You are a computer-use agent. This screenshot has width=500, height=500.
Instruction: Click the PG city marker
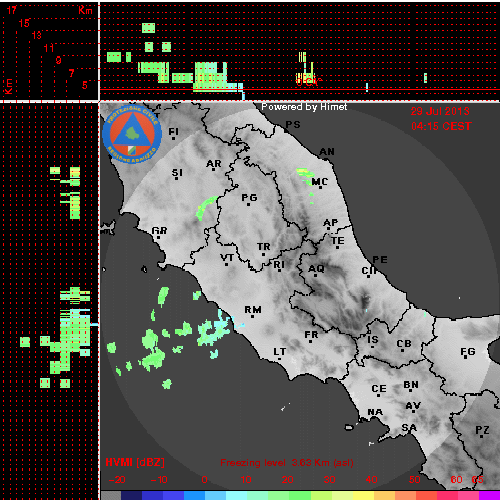click(x=248, y=204)
